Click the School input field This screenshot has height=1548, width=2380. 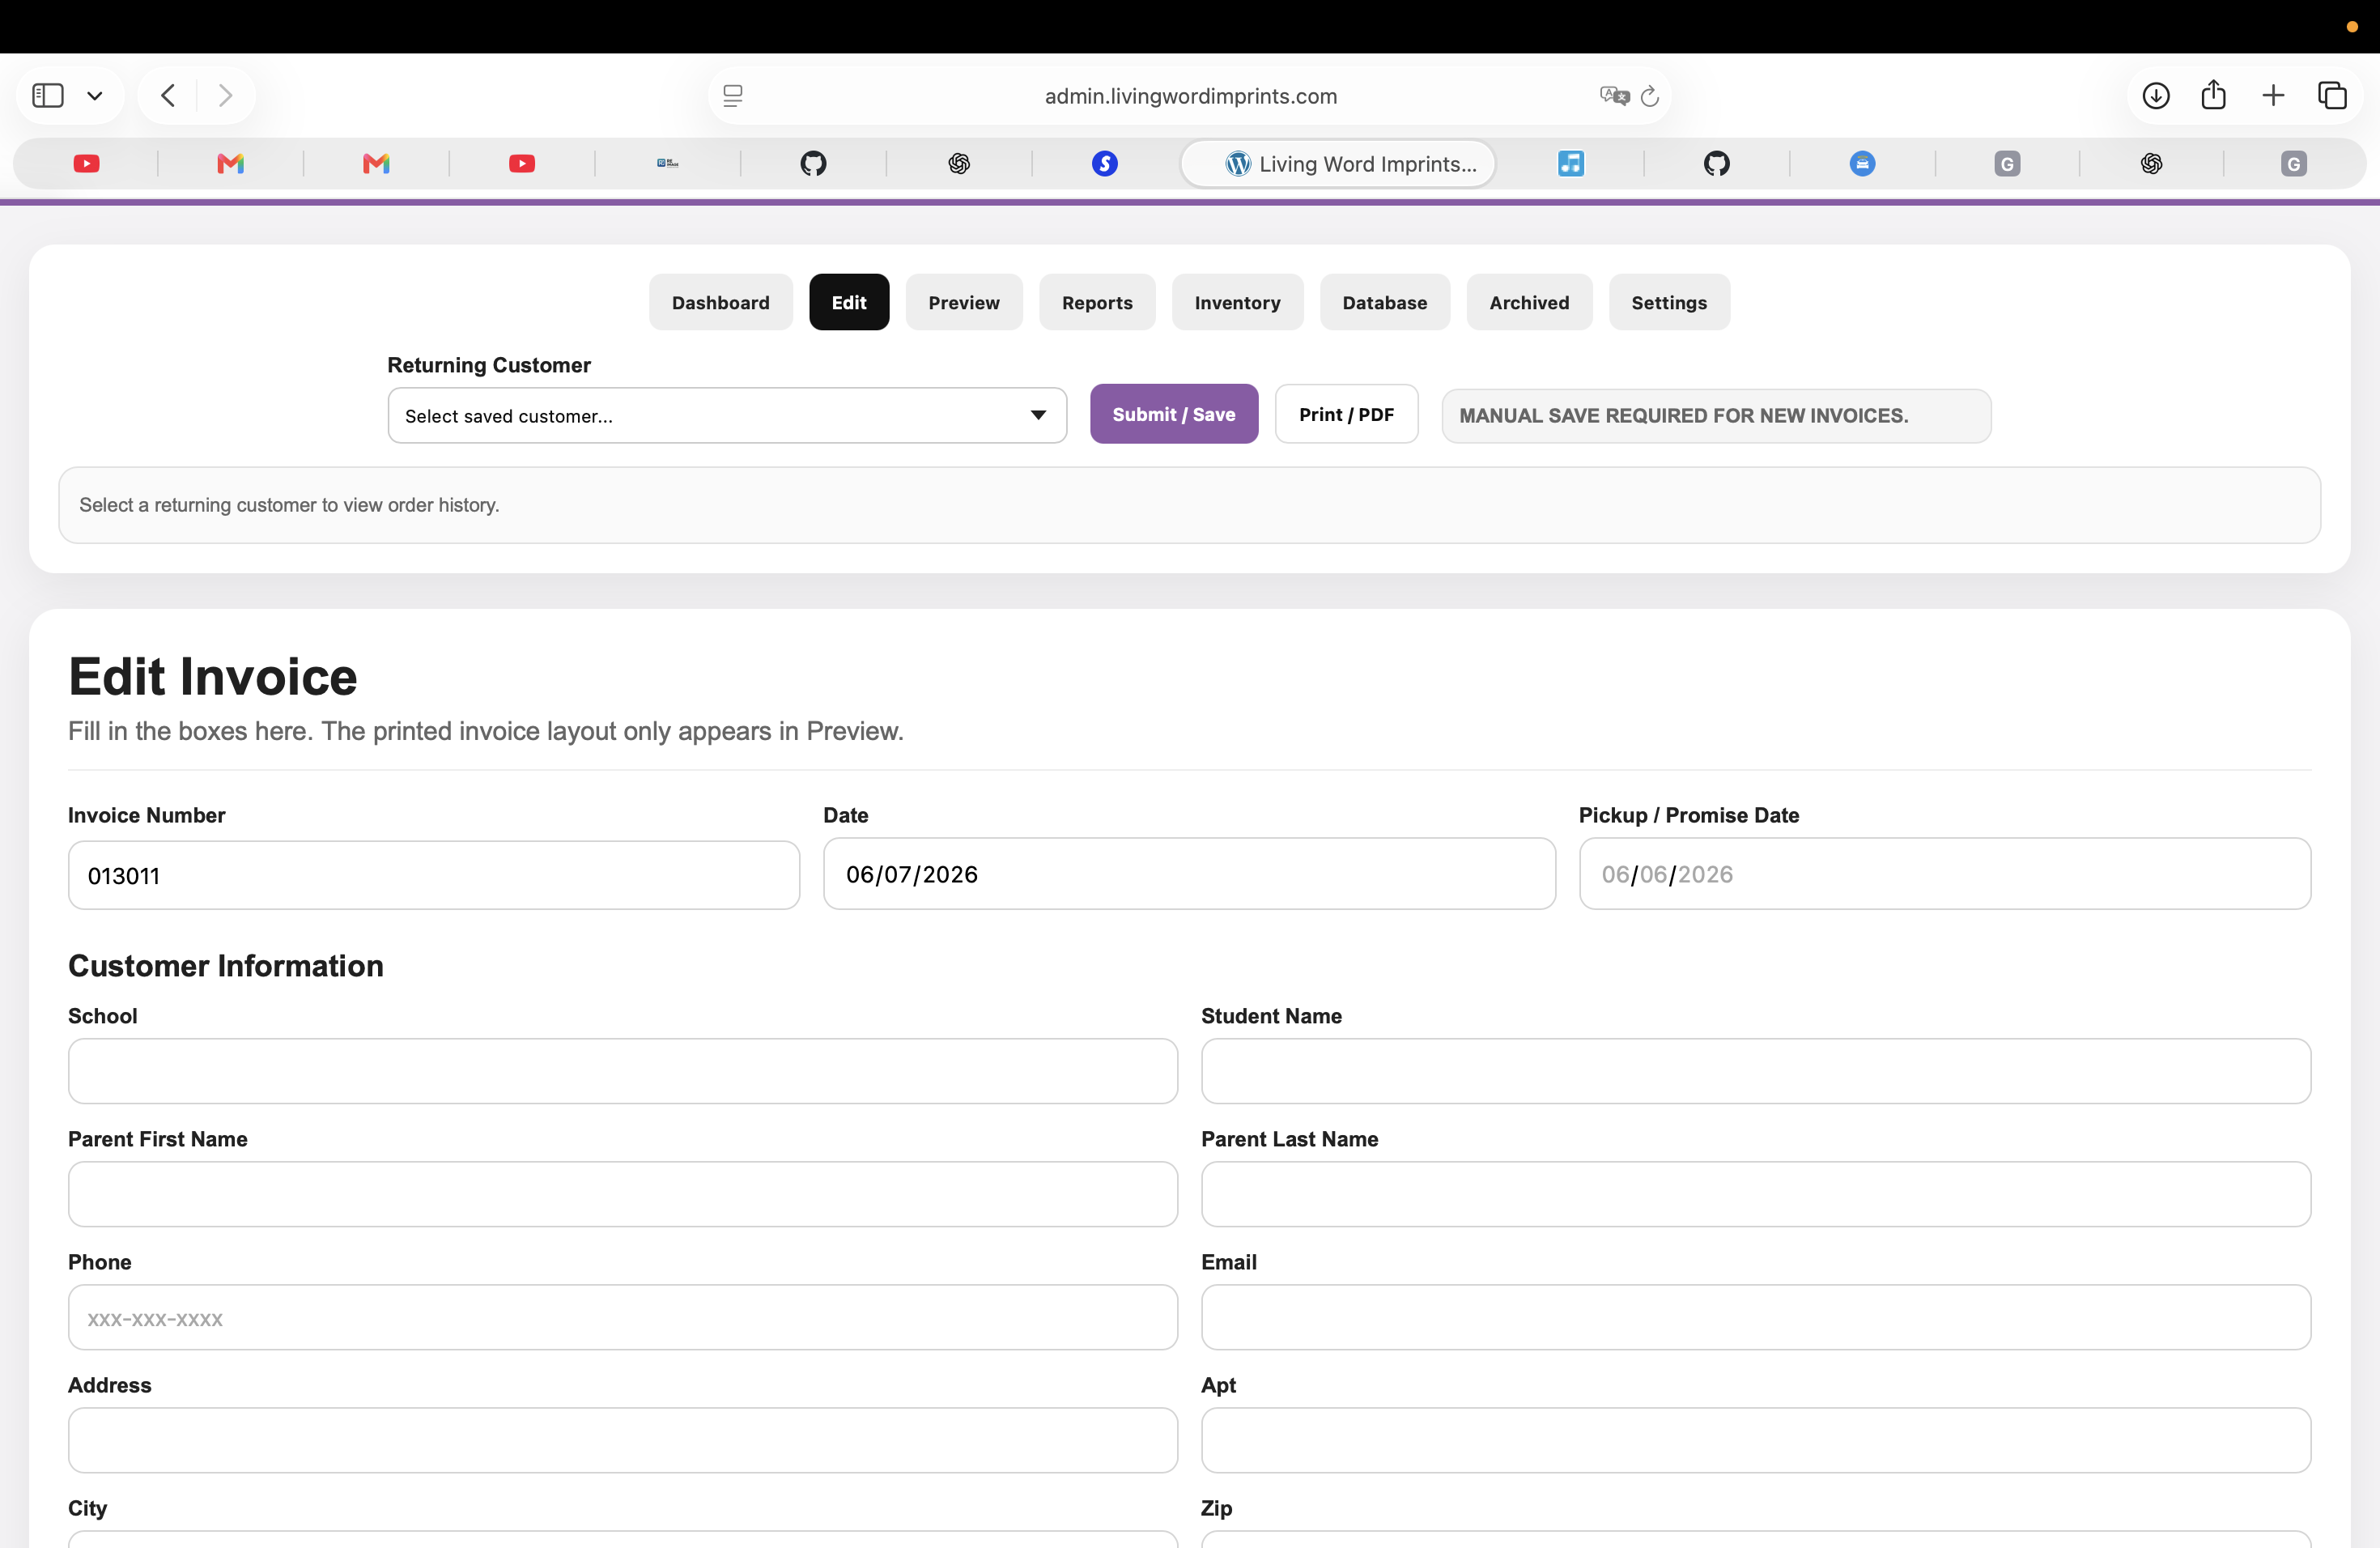pyautogui.click(x=623, y=1071)
